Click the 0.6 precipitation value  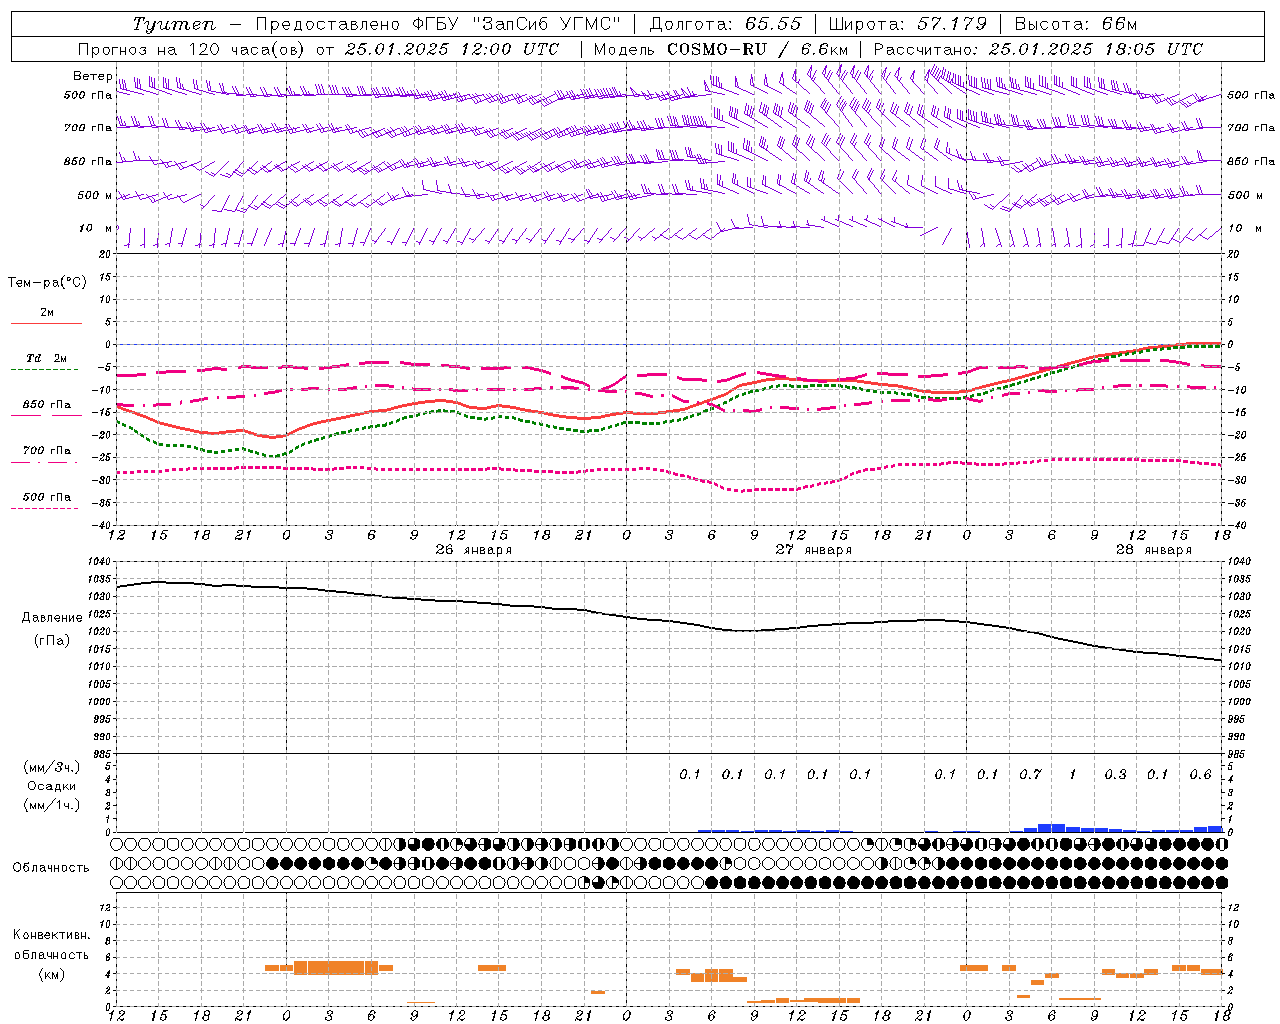[x=1200, y=774]
